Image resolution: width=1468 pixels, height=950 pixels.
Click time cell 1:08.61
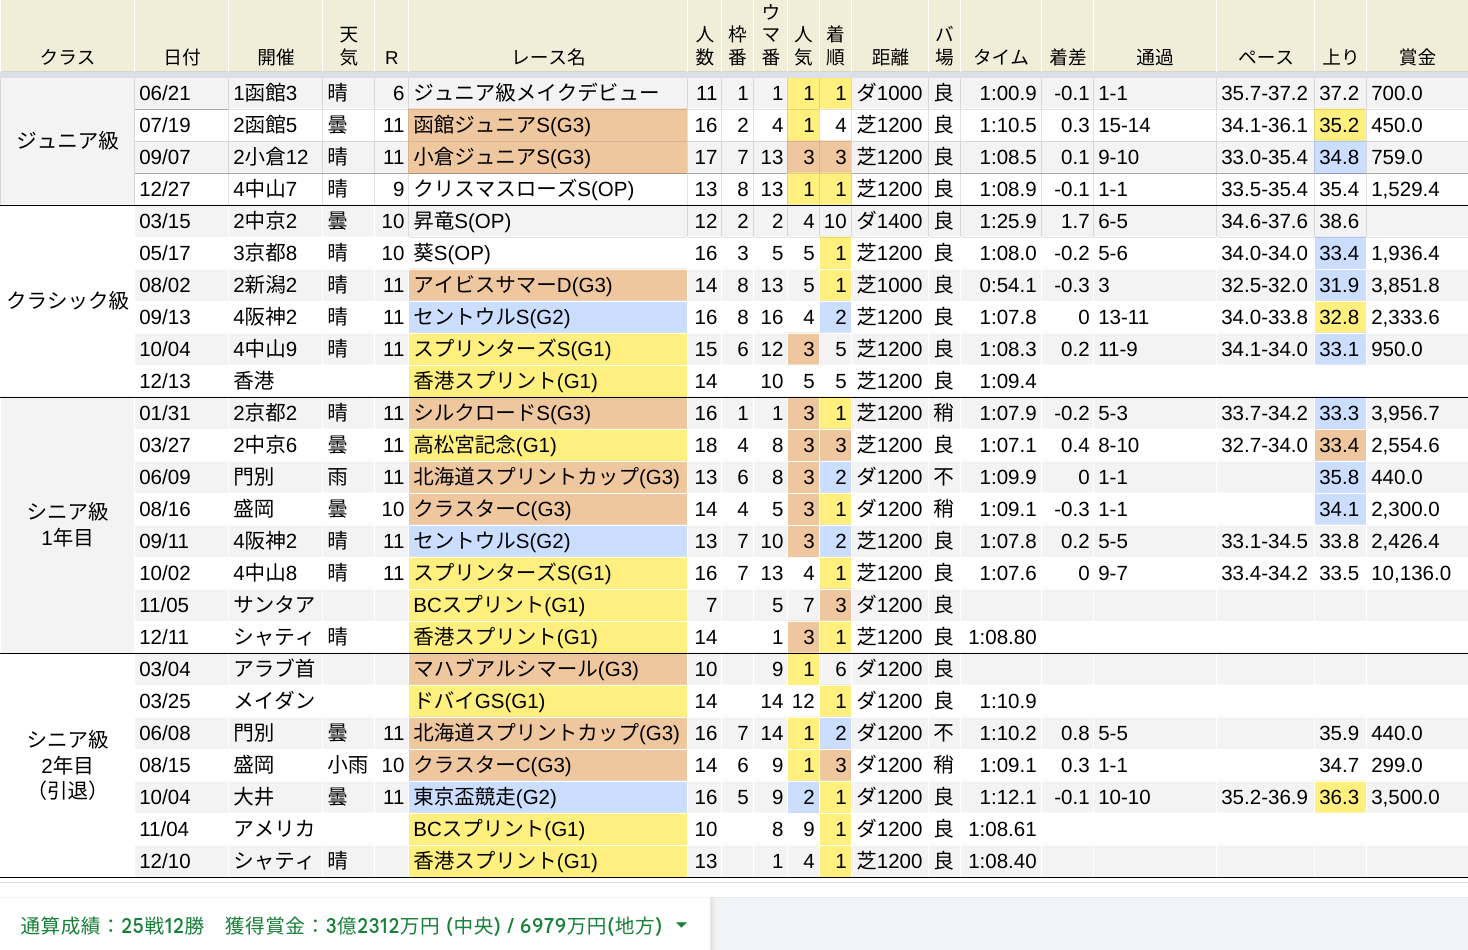(x=1001, y=829)
